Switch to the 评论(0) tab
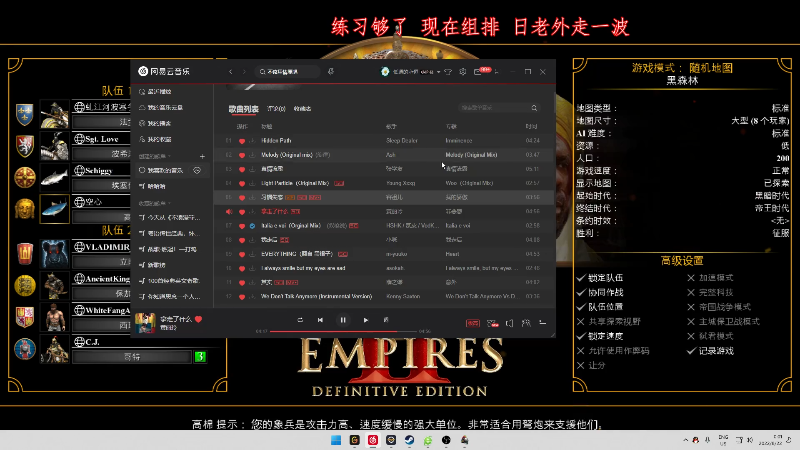The height and width of the screenshot is (450, 800). [x=276, y=109]
